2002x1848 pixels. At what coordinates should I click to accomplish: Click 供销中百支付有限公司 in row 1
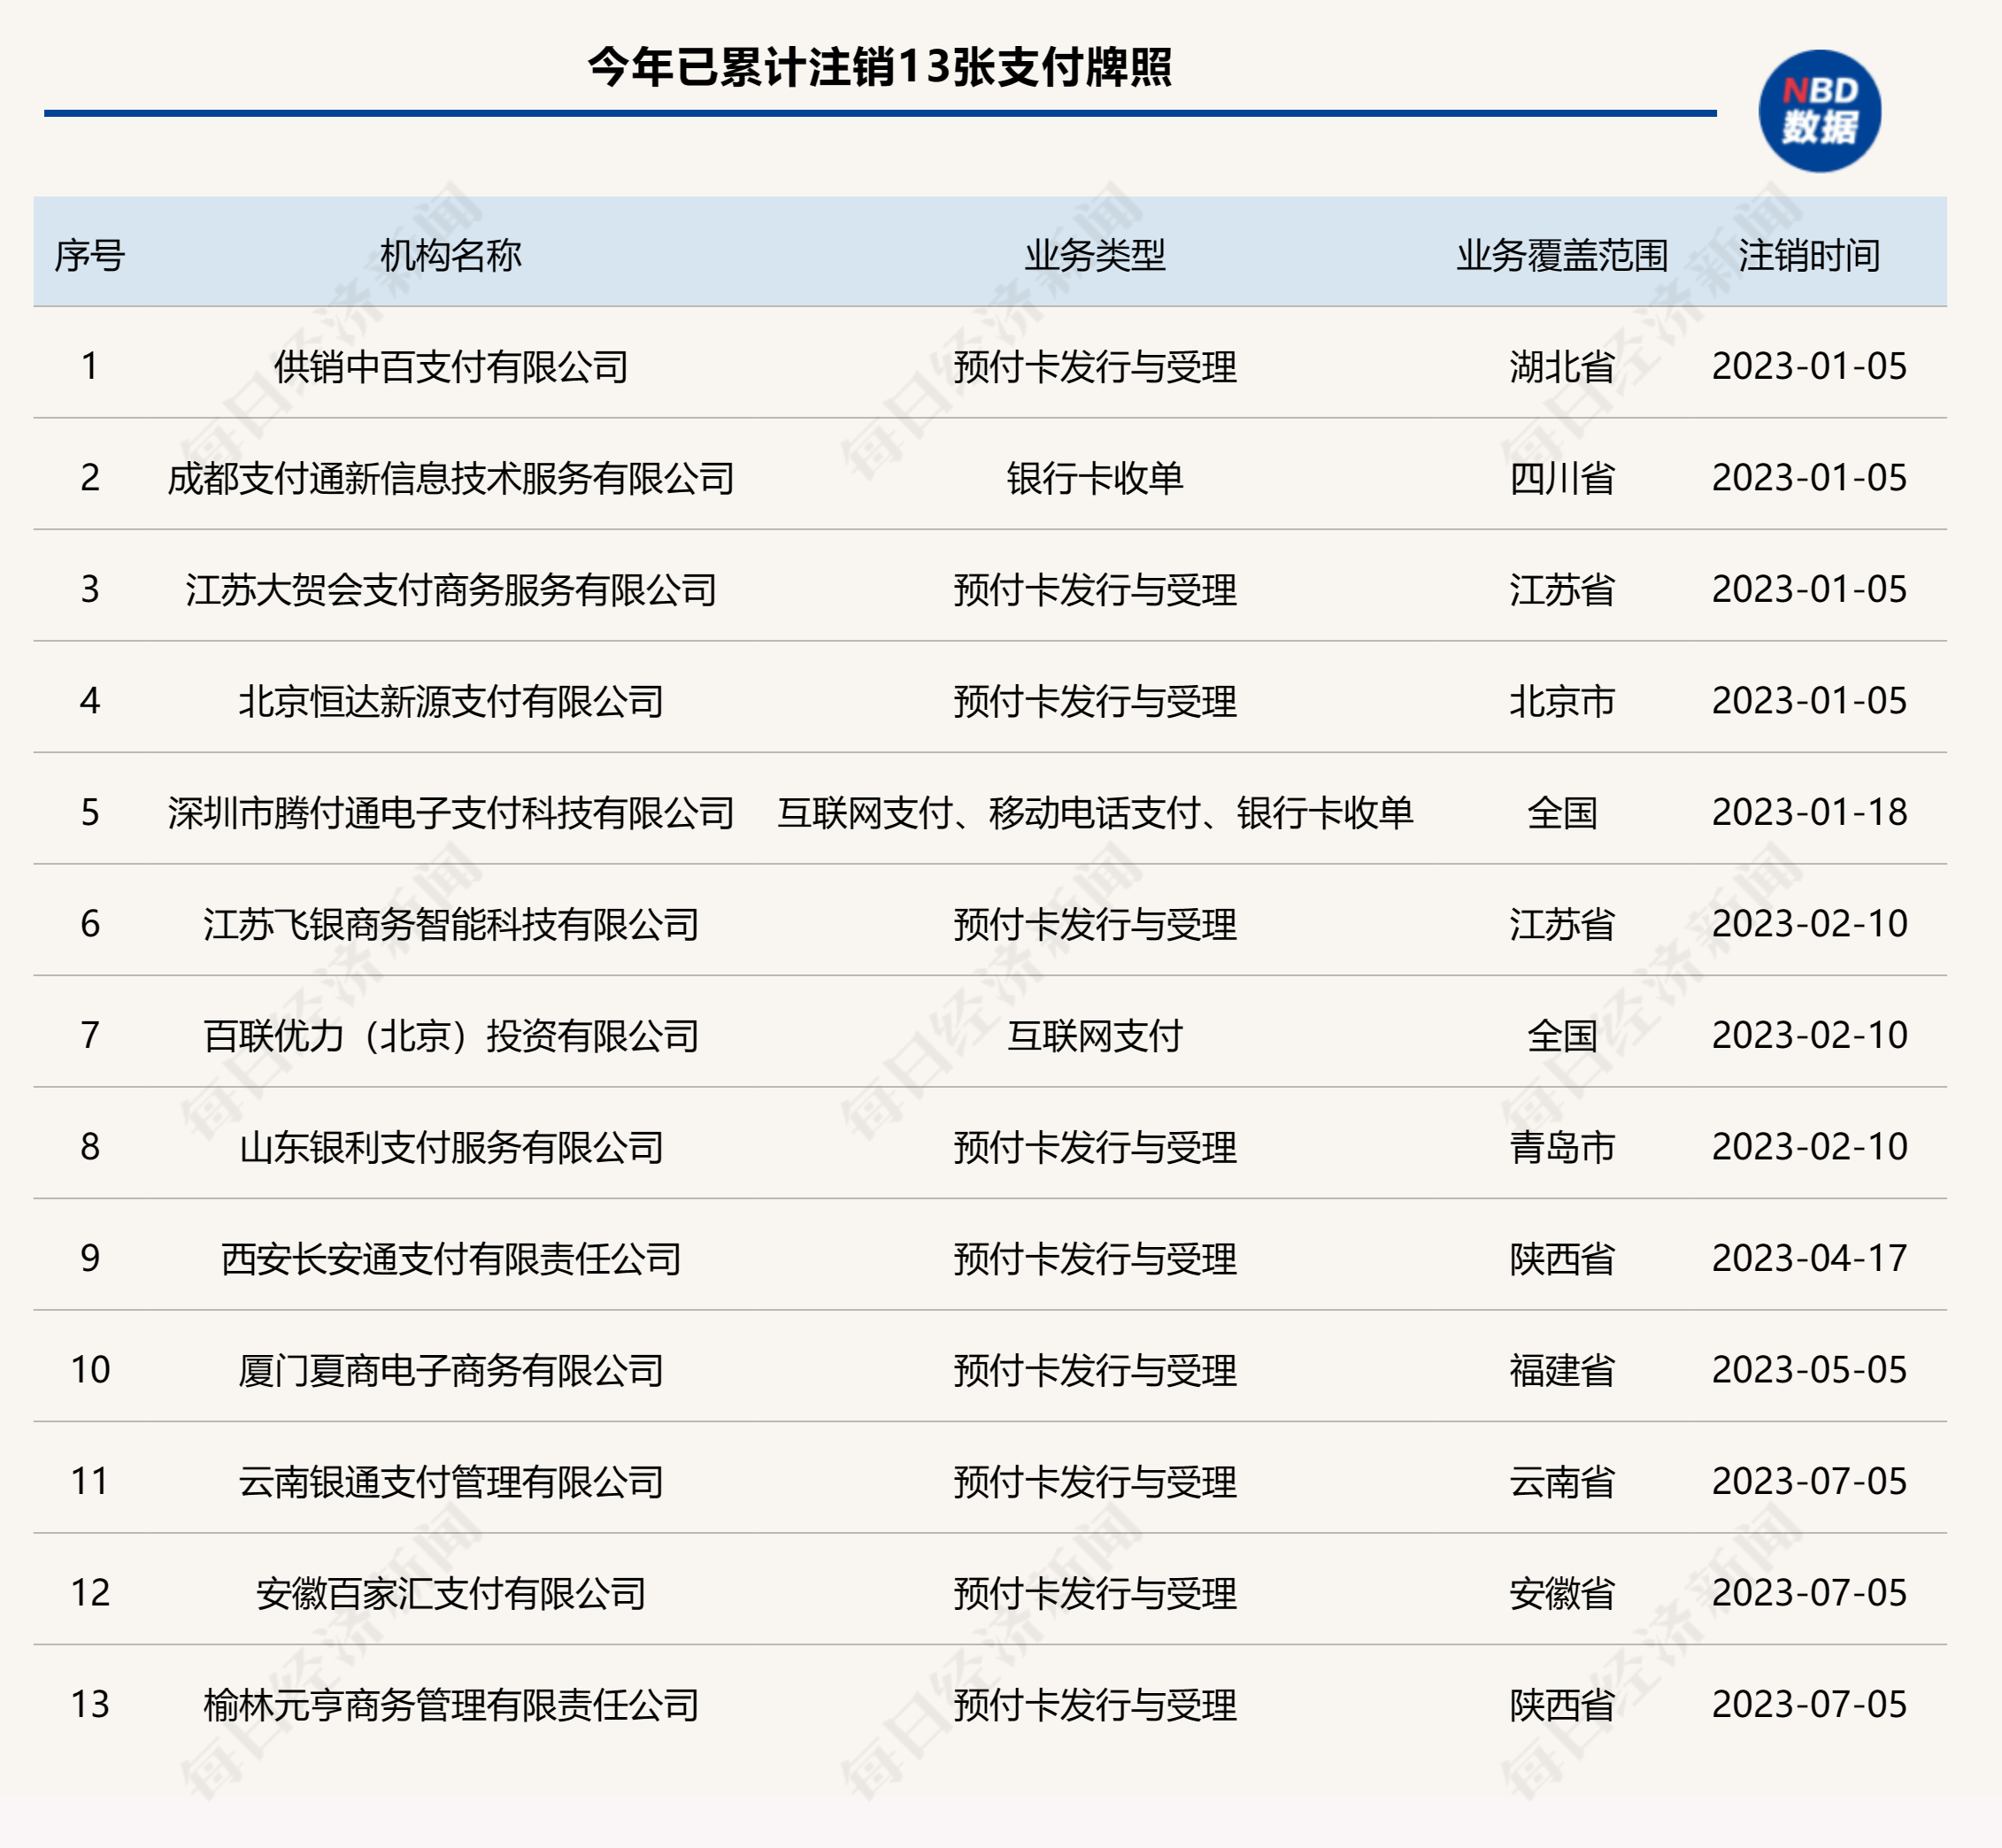pyautogui.click(x=451, y=367)
